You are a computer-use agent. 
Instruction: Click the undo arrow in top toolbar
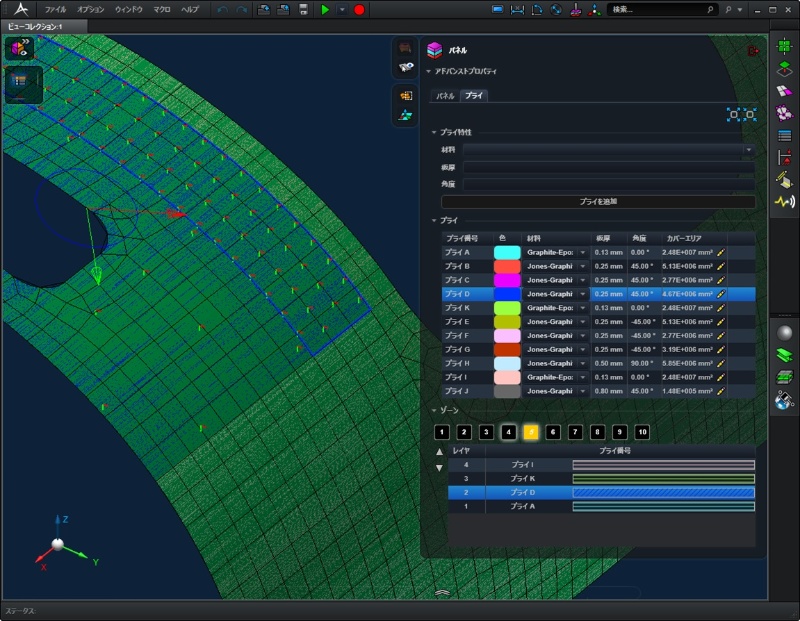click(222, 9)
